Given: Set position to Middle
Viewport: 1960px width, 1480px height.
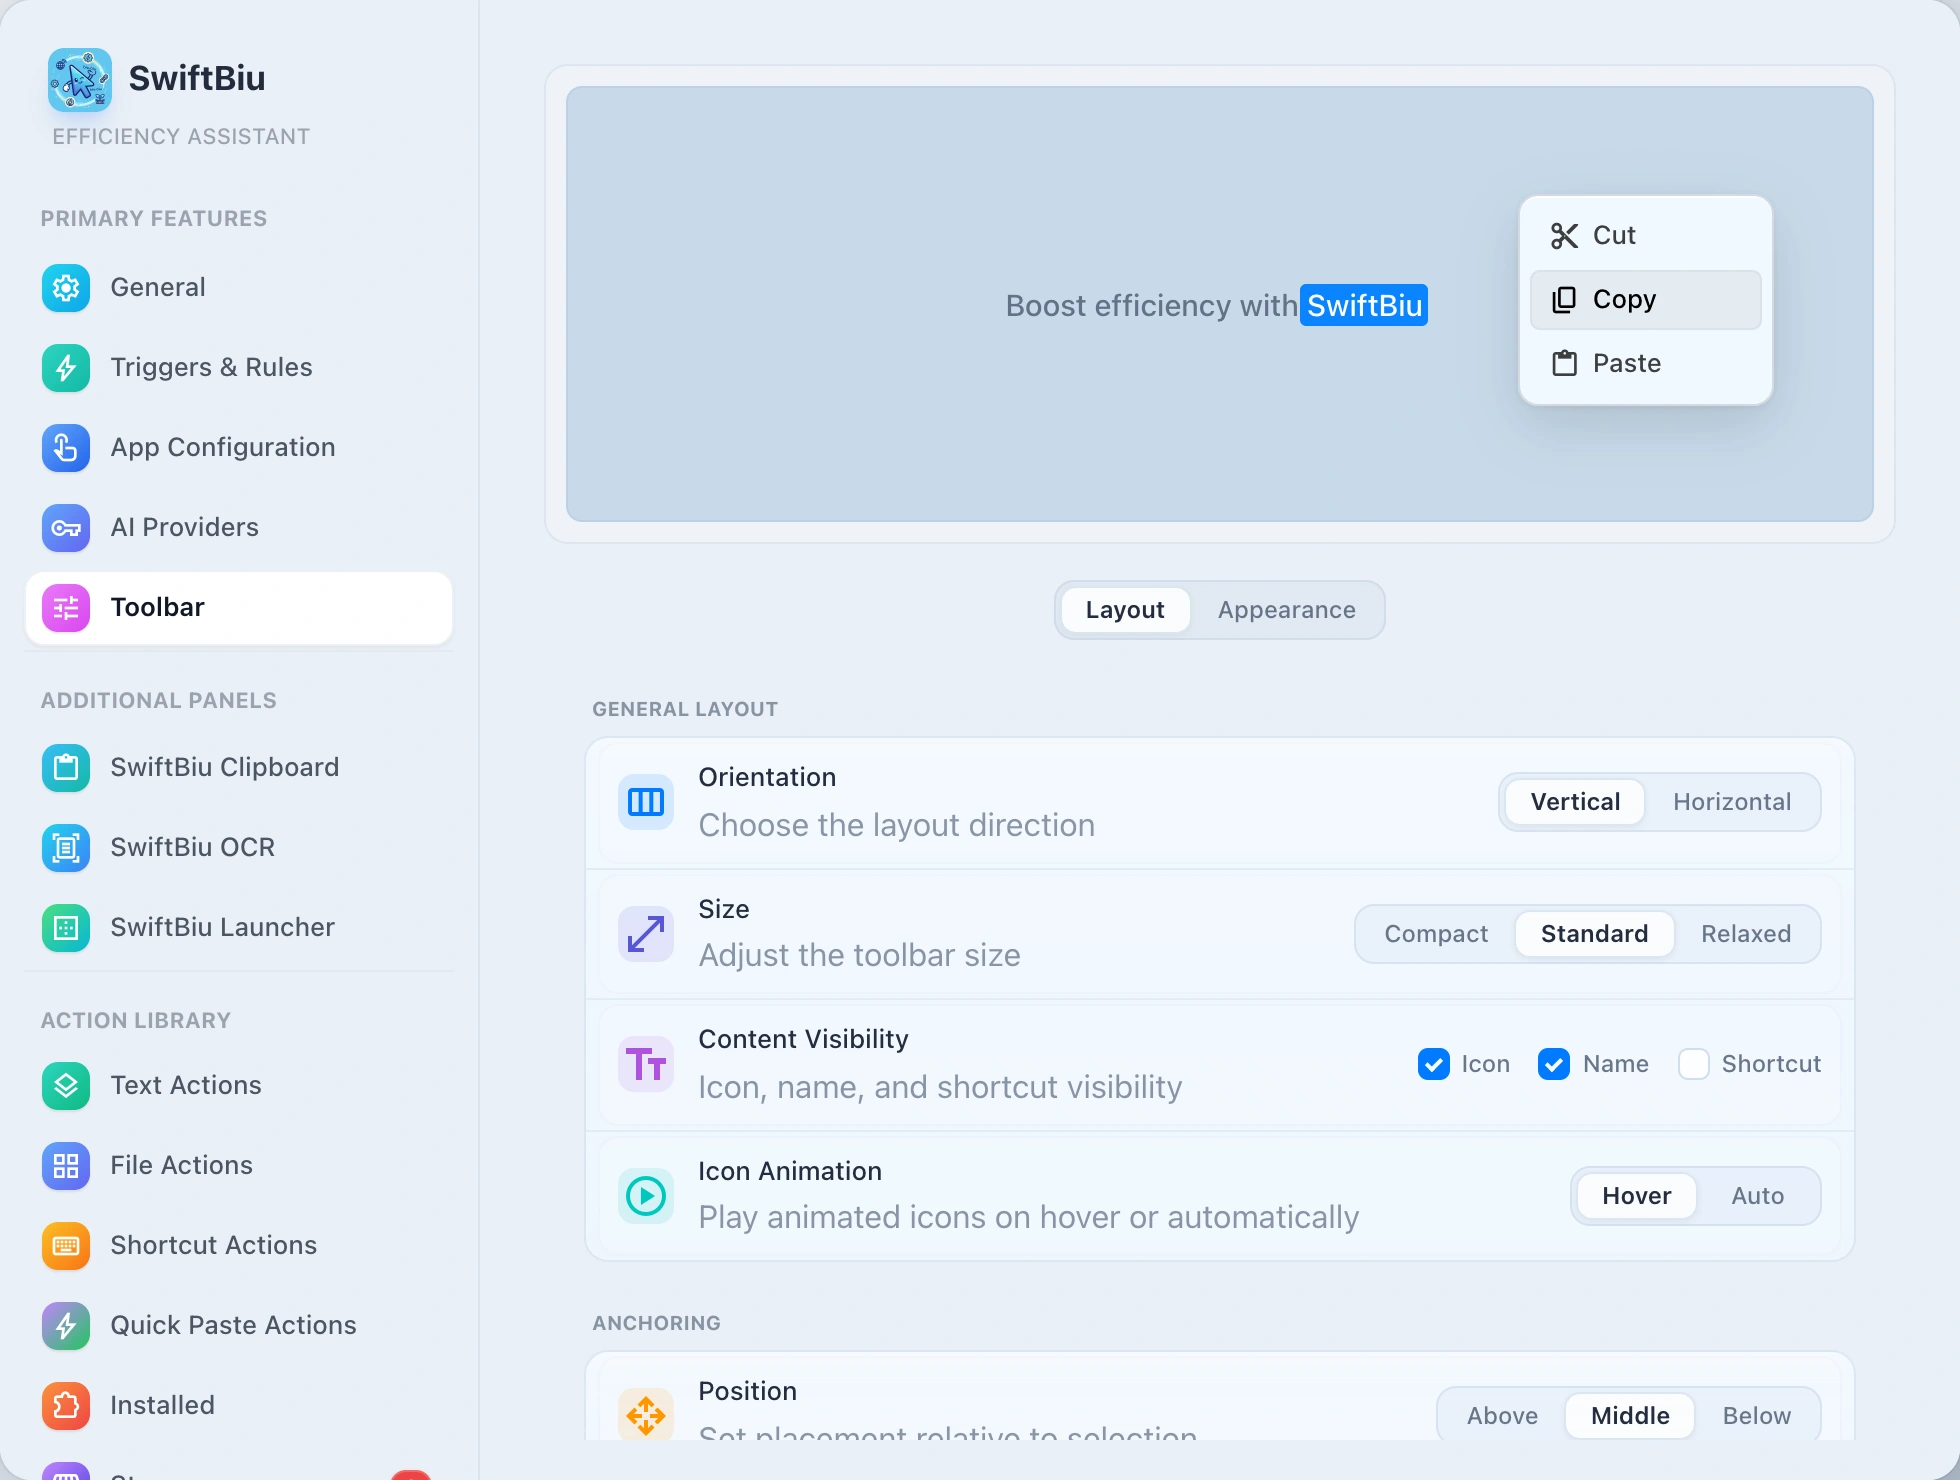Looking at the screenshot, I should 1631,1416.
